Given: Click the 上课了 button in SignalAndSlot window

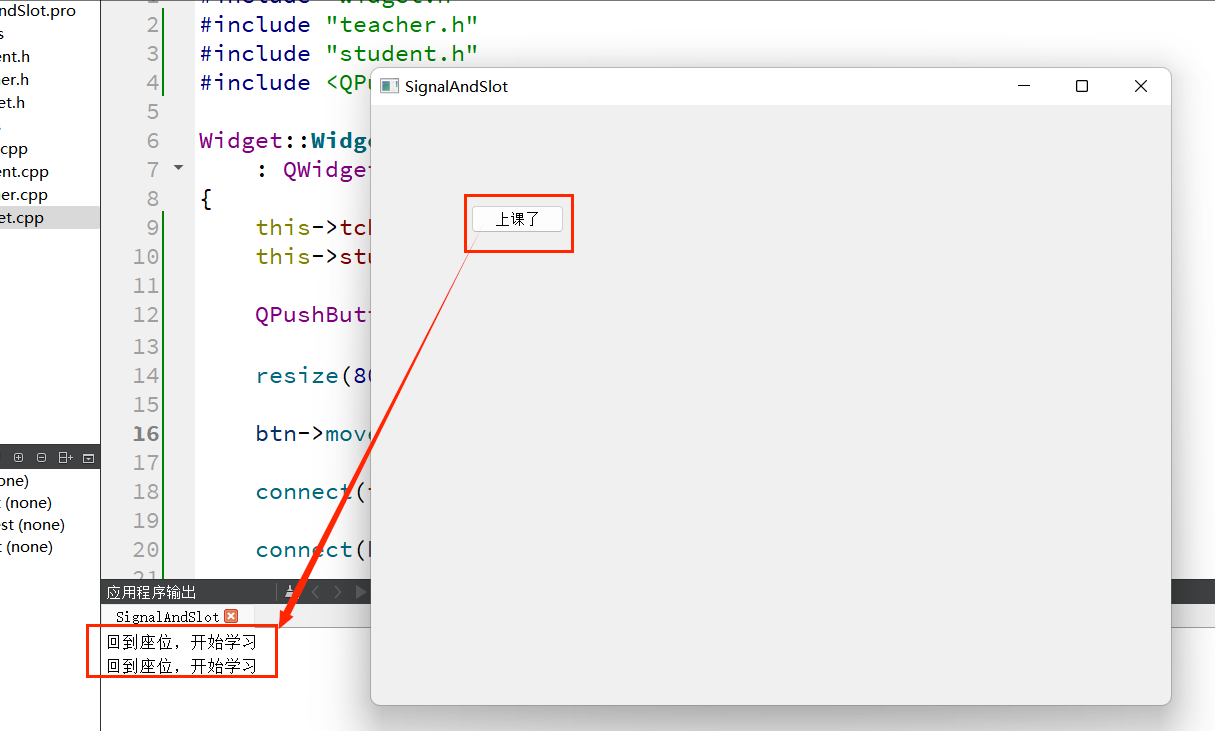Looking at the screenshot, I should click(517, 219).
